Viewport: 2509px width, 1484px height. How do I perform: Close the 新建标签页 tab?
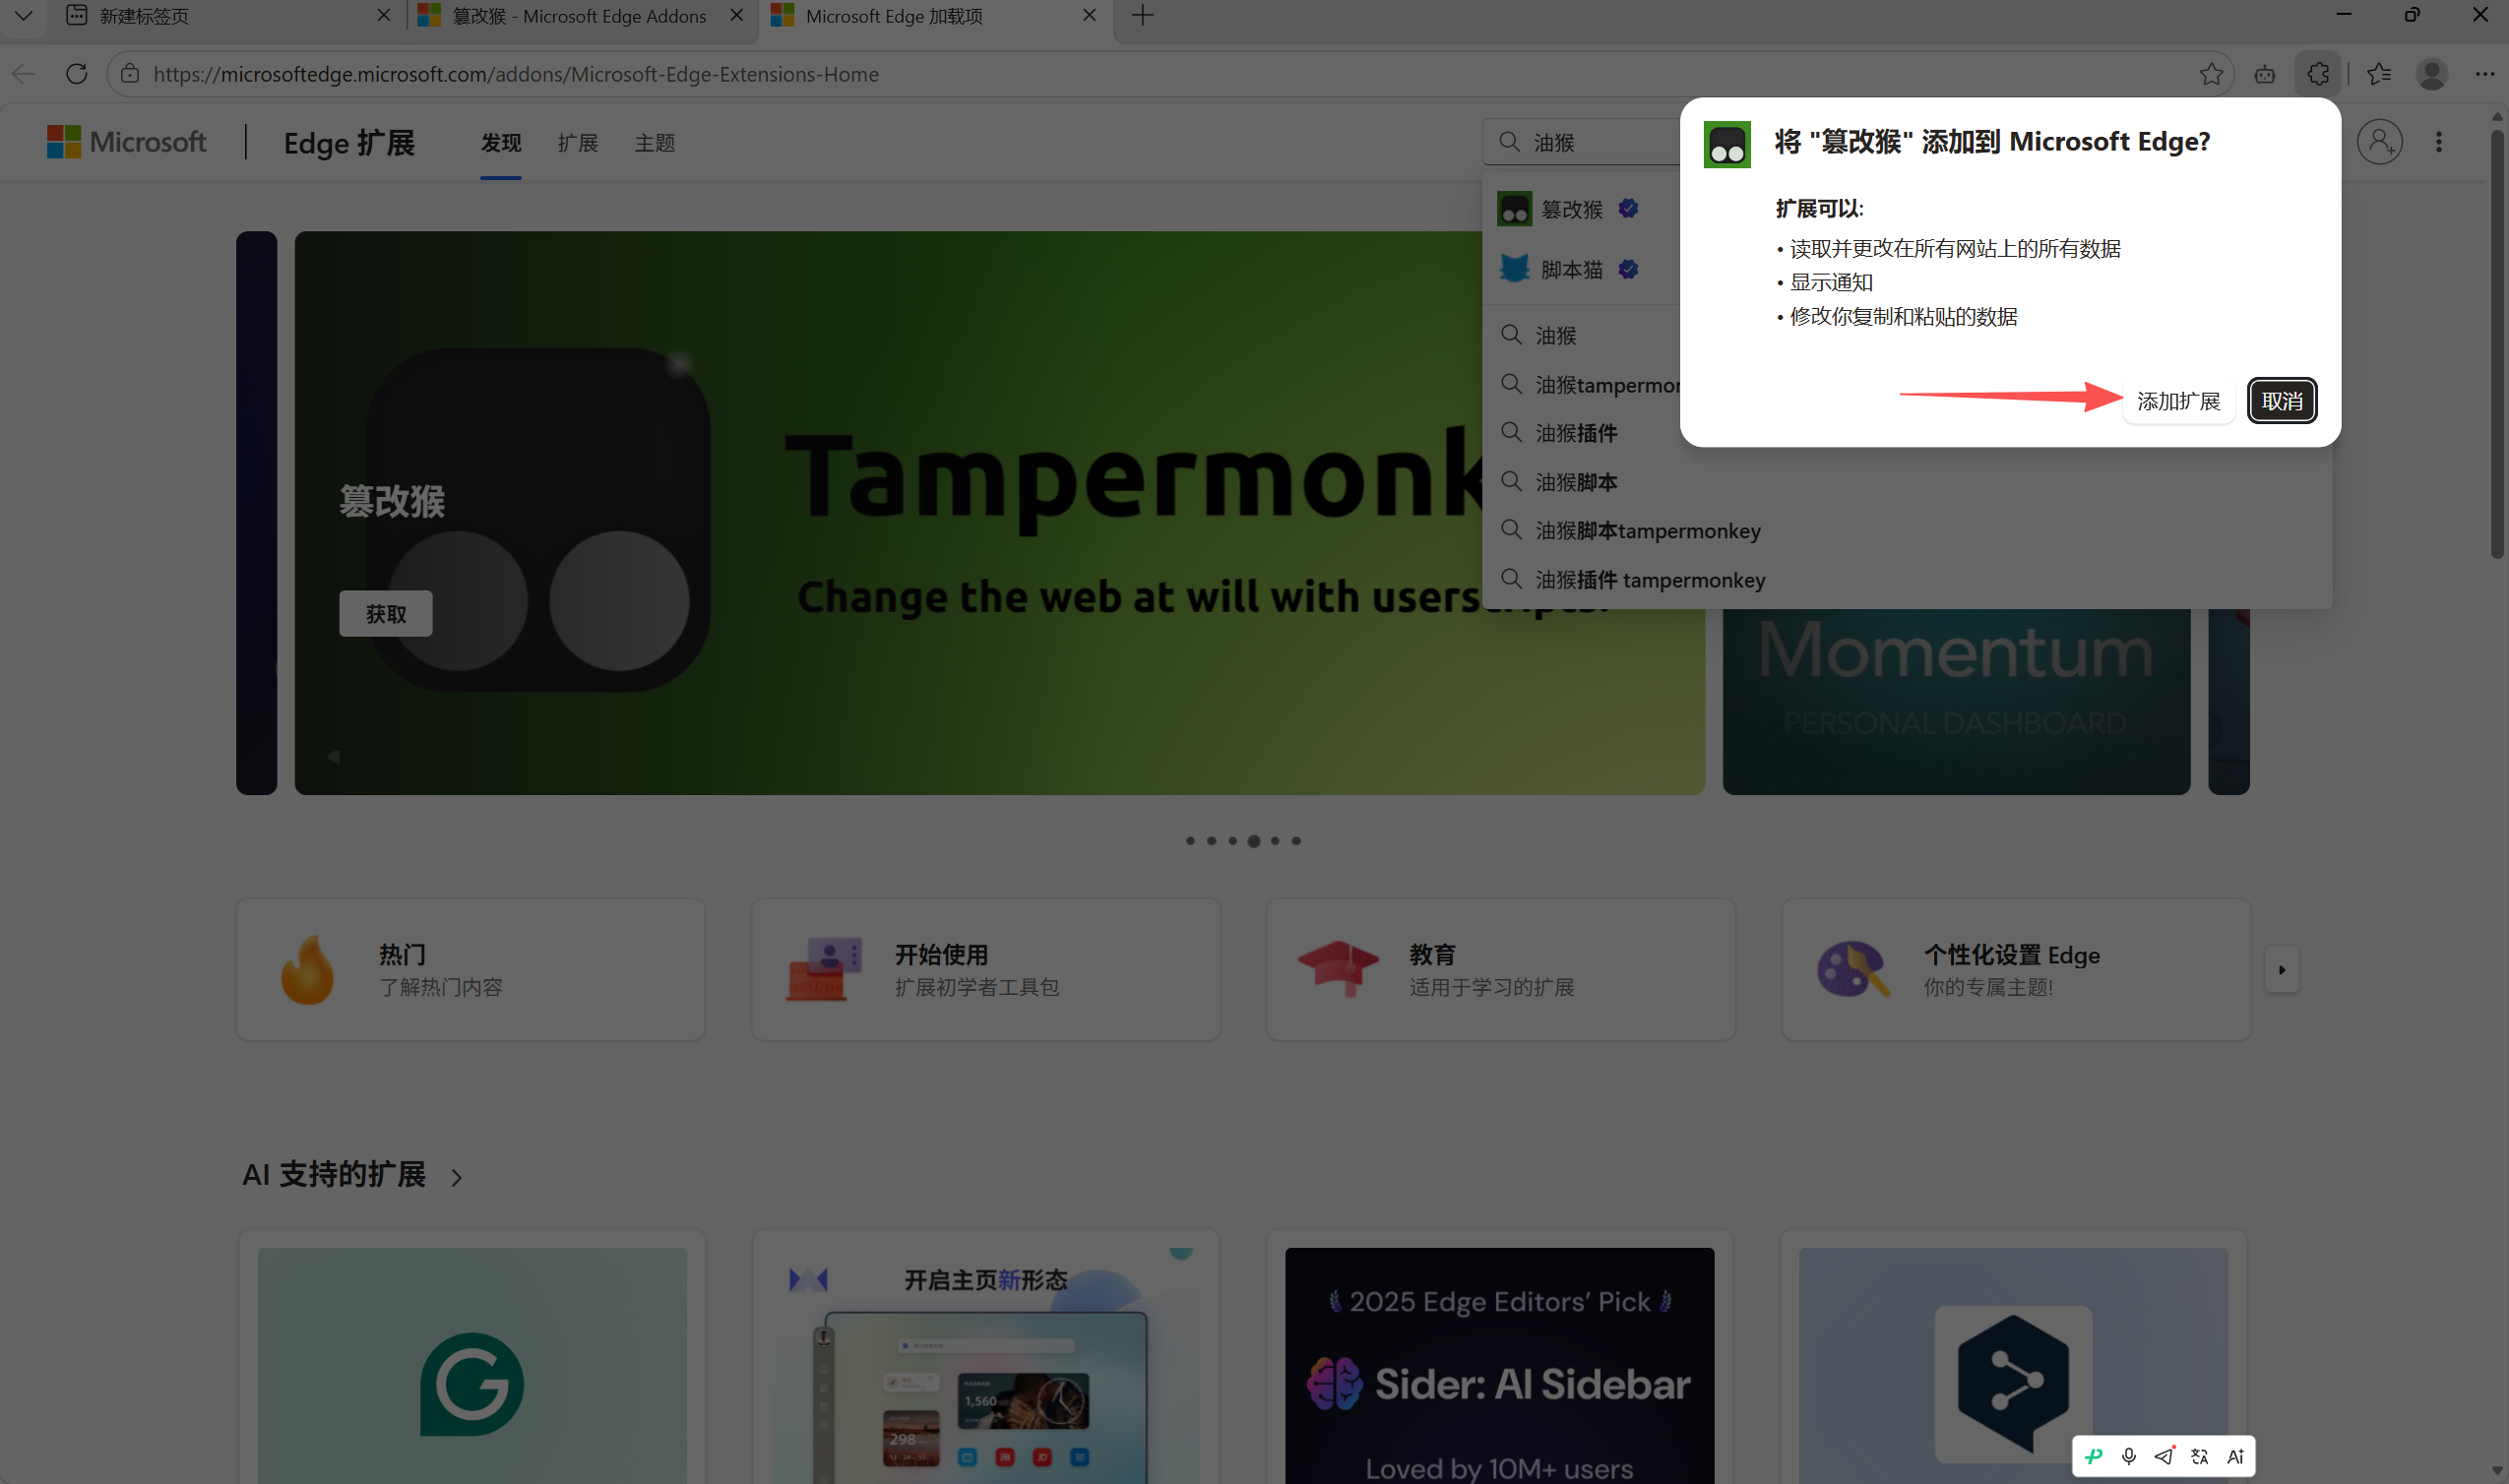[383, 16]
